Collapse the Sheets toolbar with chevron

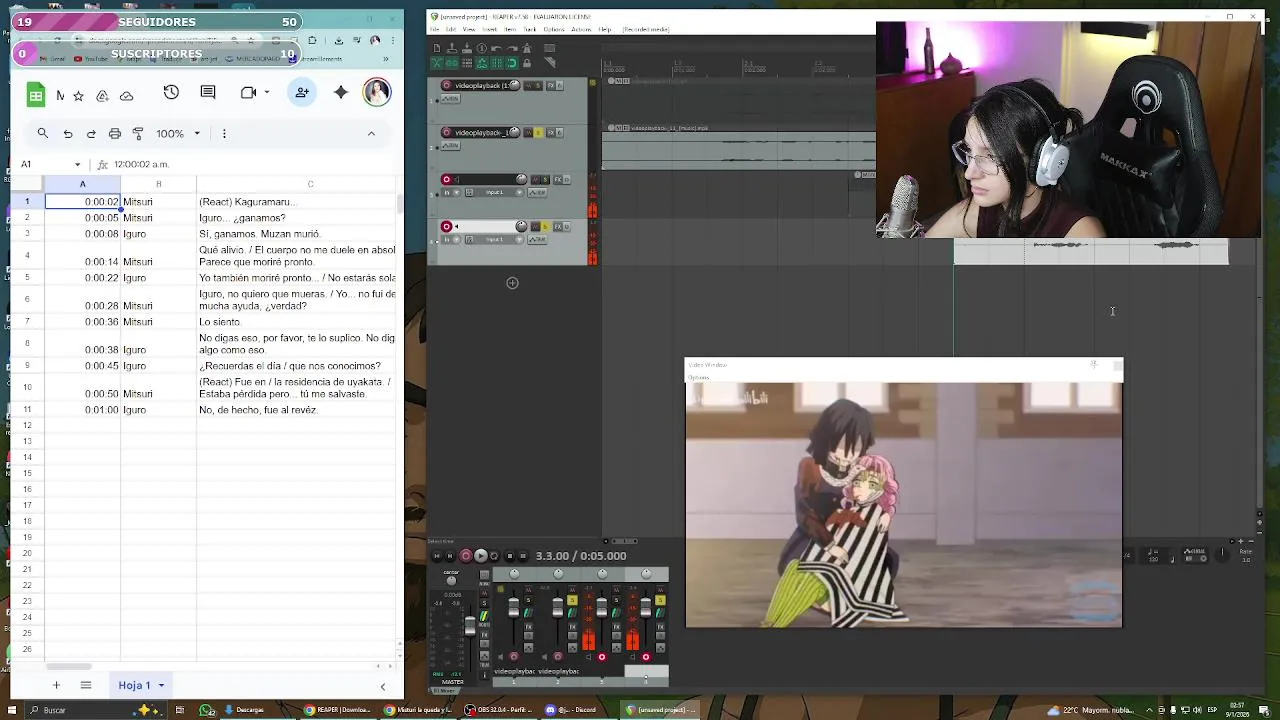pyautogui.click(x=371, y=133)
